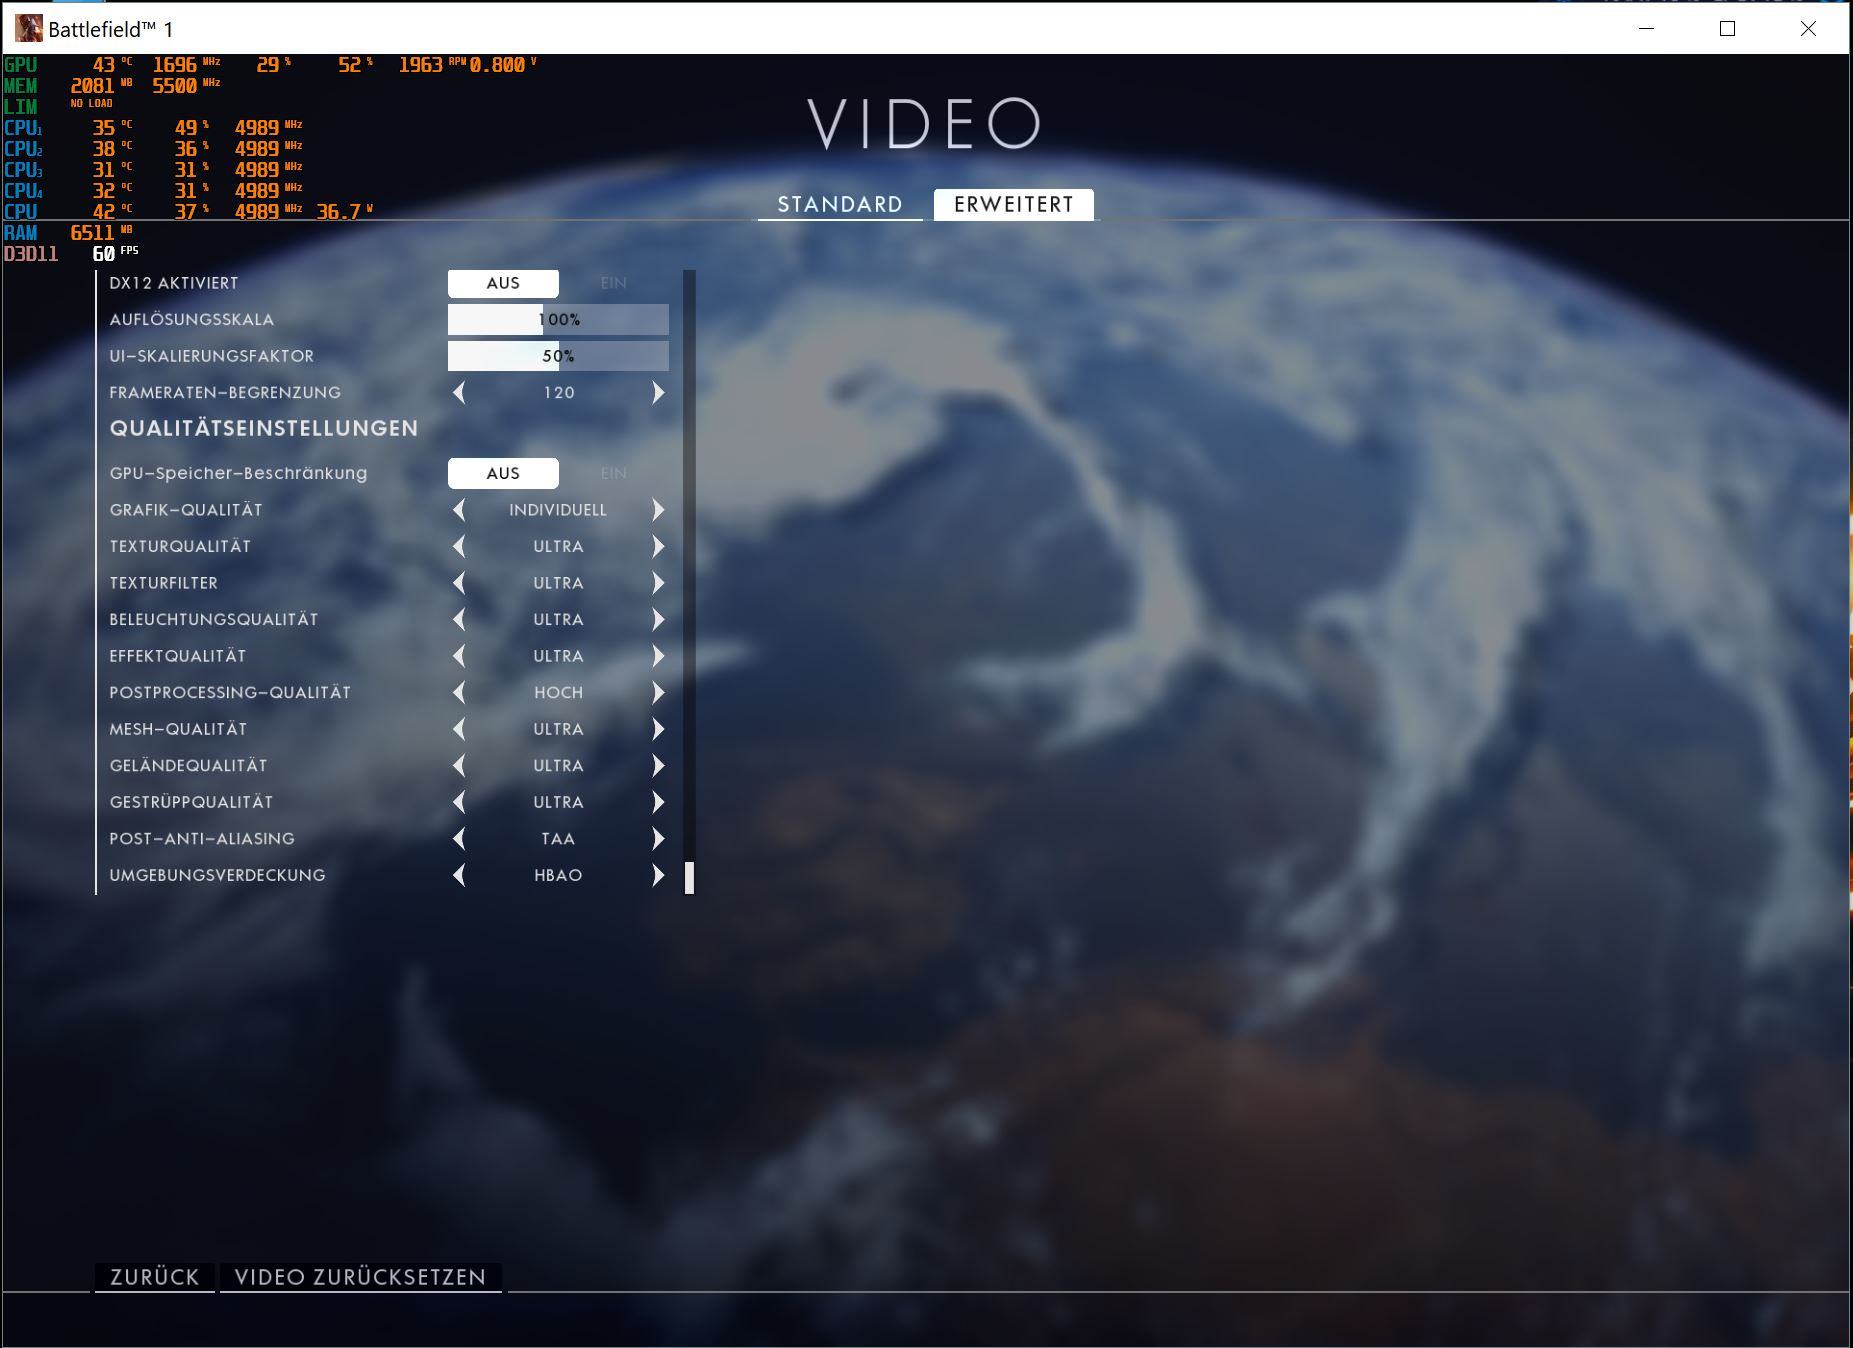Click the RAM 6511 MB overlay readout
The width and height of the screenshot is (1853, 1348).
tap(68, 233)
